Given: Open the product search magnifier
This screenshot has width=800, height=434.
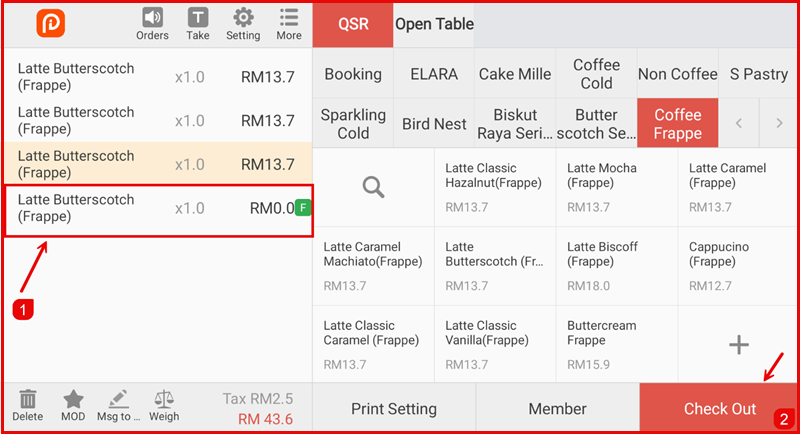Looking at the screenshot, I should pos(373,187).
